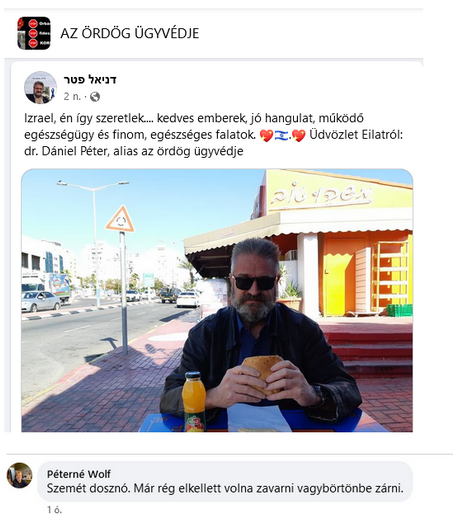Click the 'dr. Dániel Péter, alias' text line
This screenshot has width=457, height=524.
point(134,151)
